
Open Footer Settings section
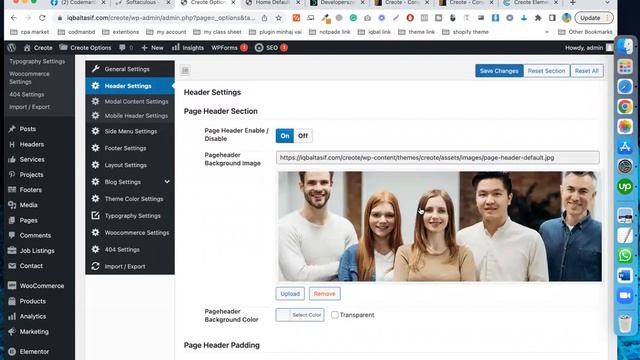[130, 148]
